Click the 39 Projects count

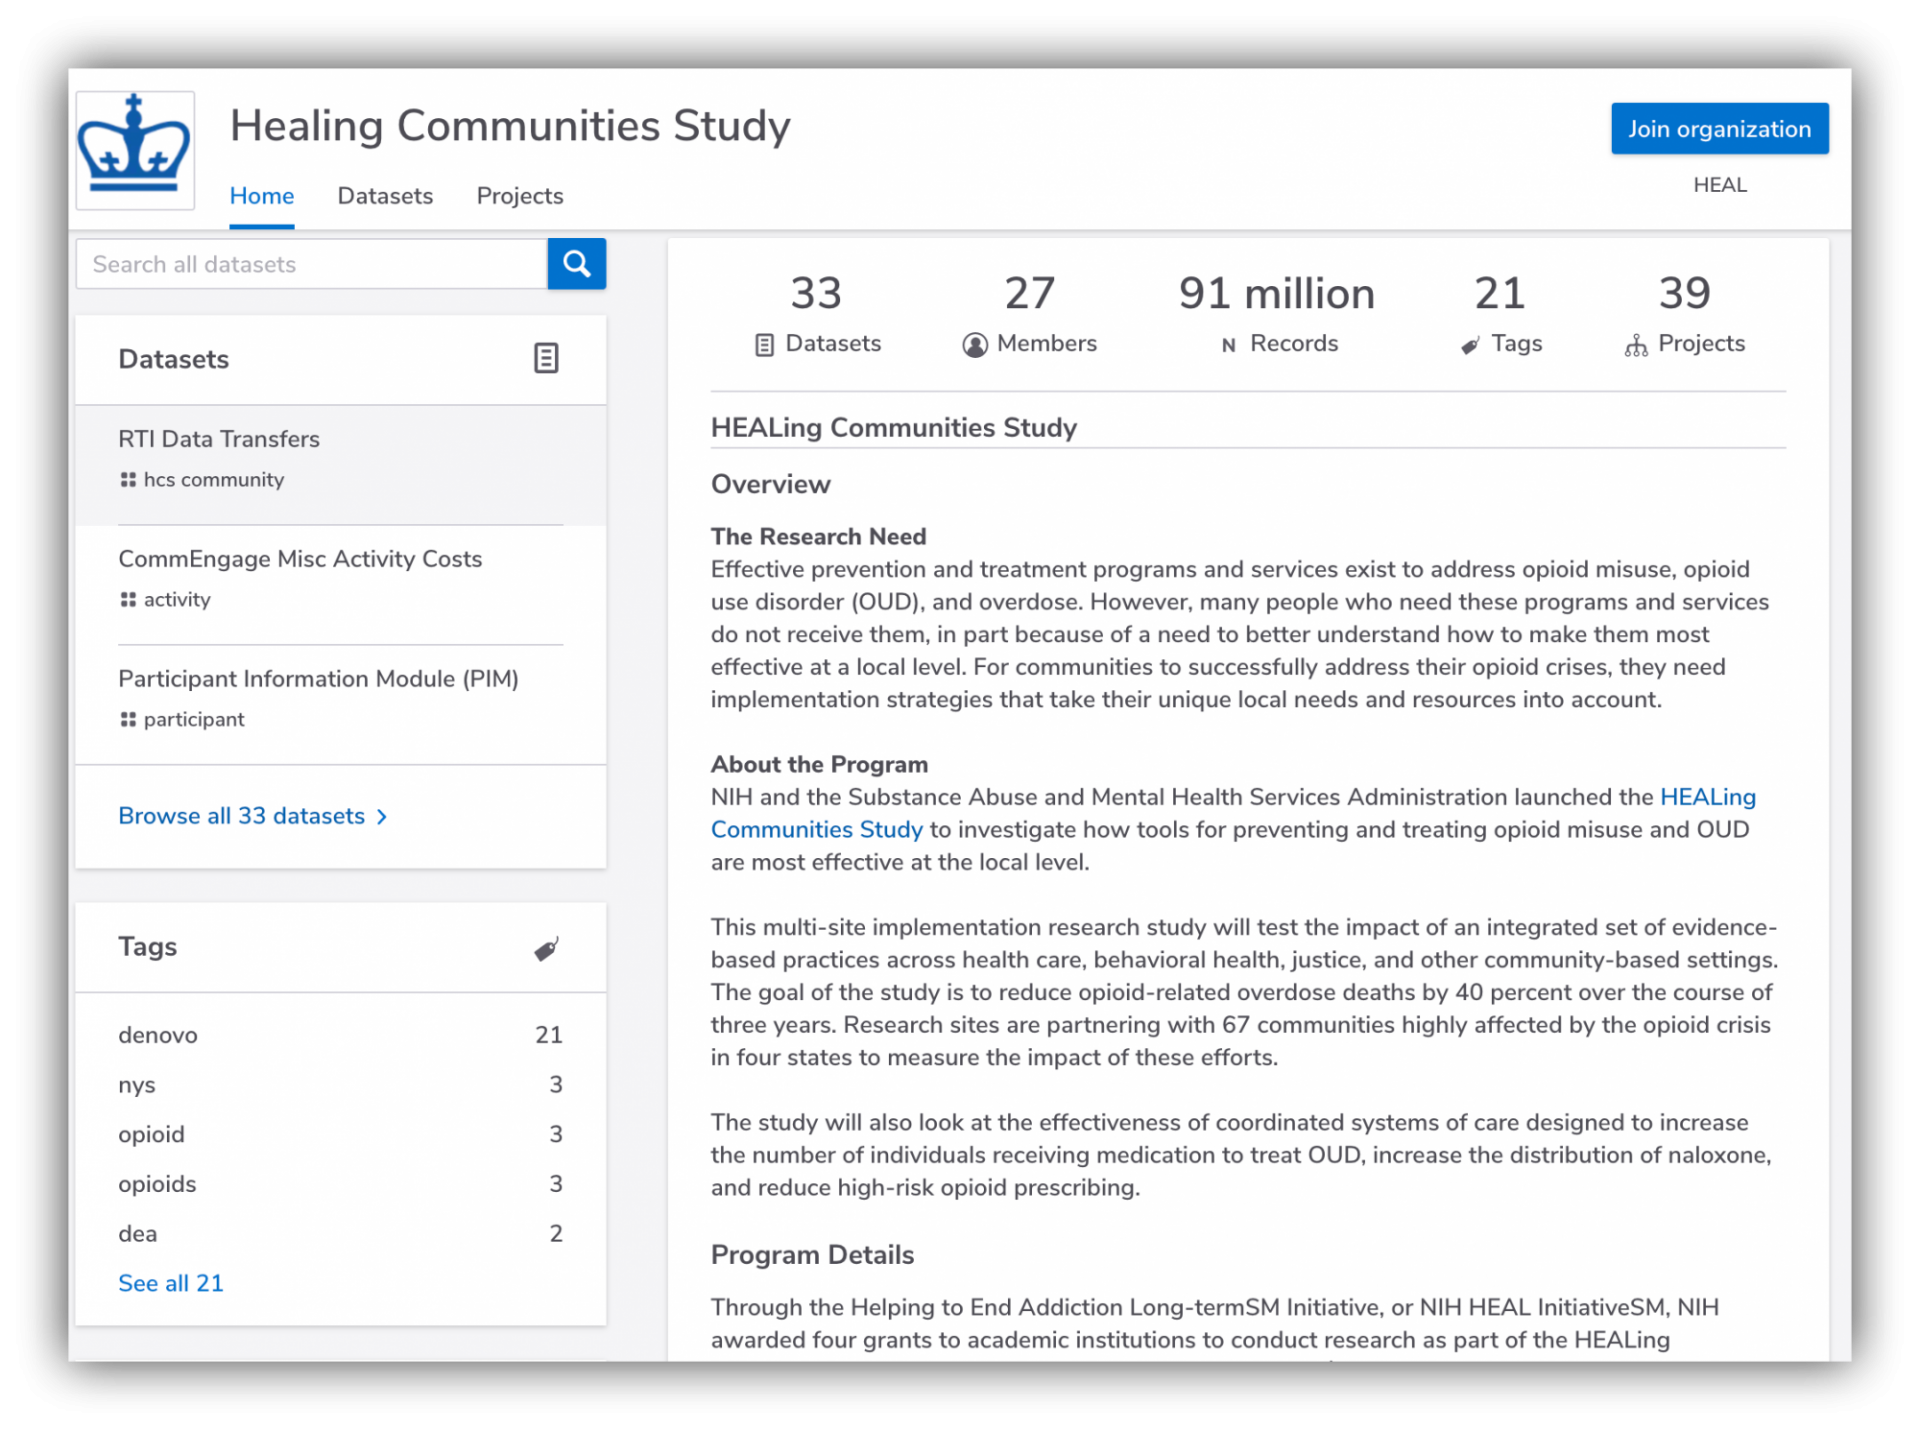(x=1685, y=294)
